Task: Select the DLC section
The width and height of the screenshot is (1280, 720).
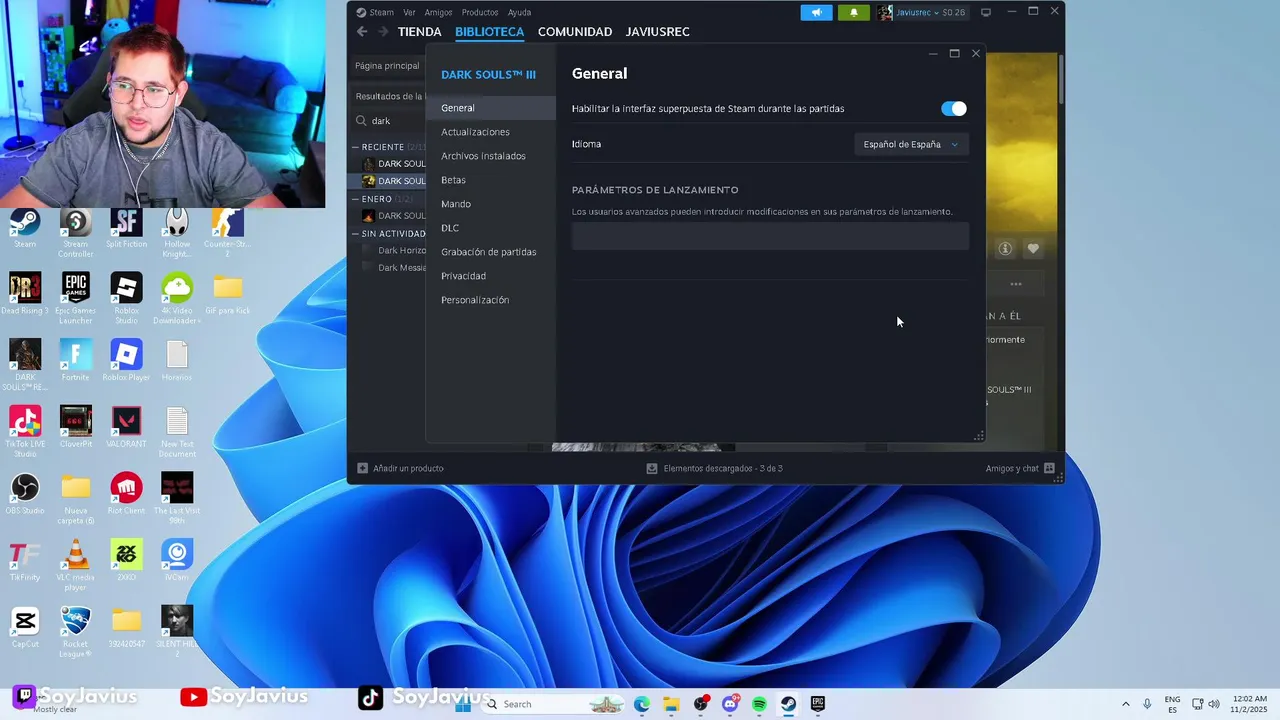Action: point(450,228)
